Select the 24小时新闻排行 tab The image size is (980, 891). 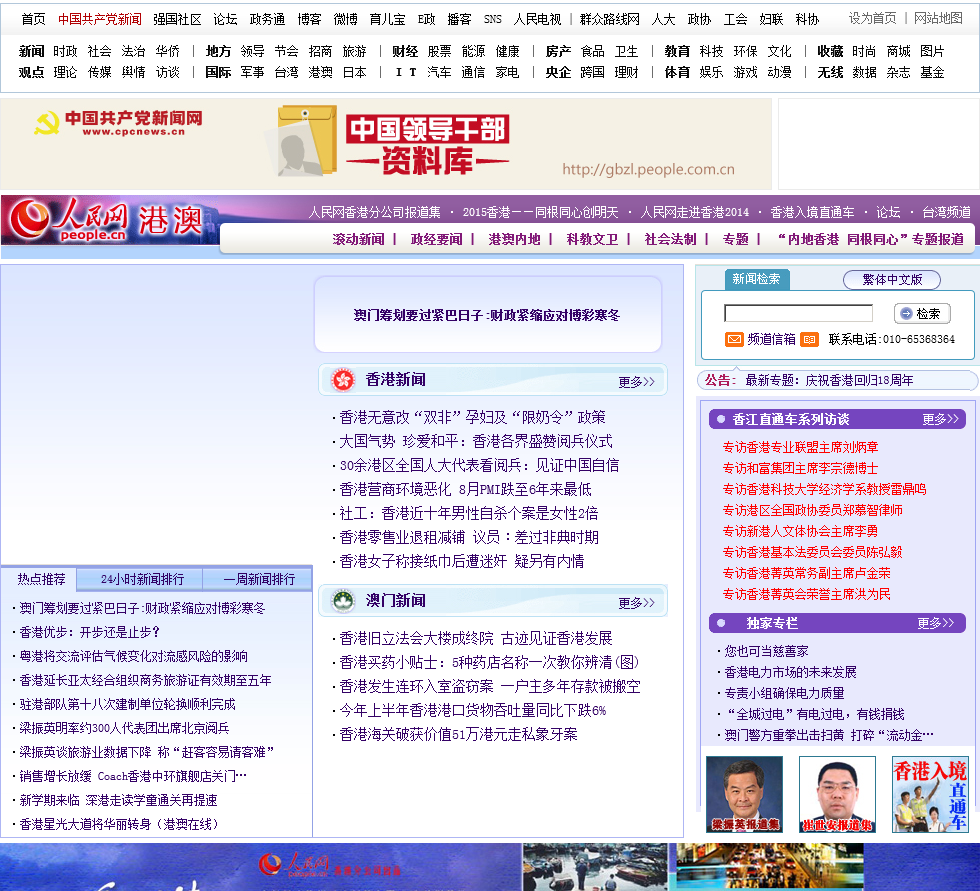click(142, 579)
